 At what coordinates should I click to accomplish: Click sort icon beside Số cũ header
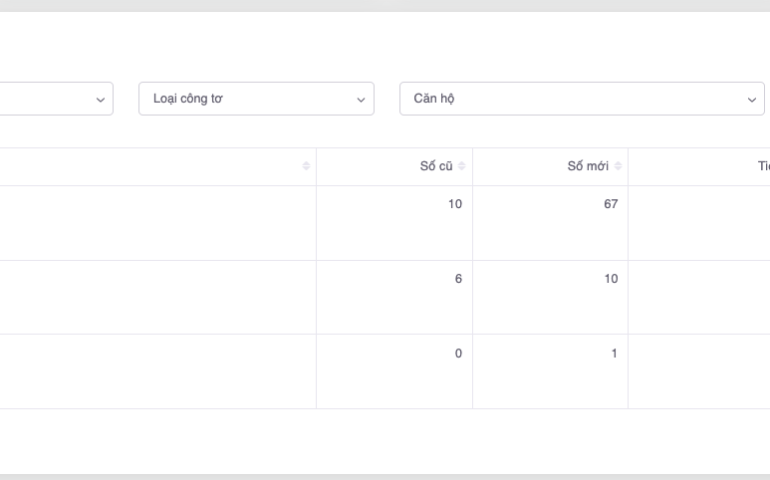pyautogui.click(x=462, y=167)
